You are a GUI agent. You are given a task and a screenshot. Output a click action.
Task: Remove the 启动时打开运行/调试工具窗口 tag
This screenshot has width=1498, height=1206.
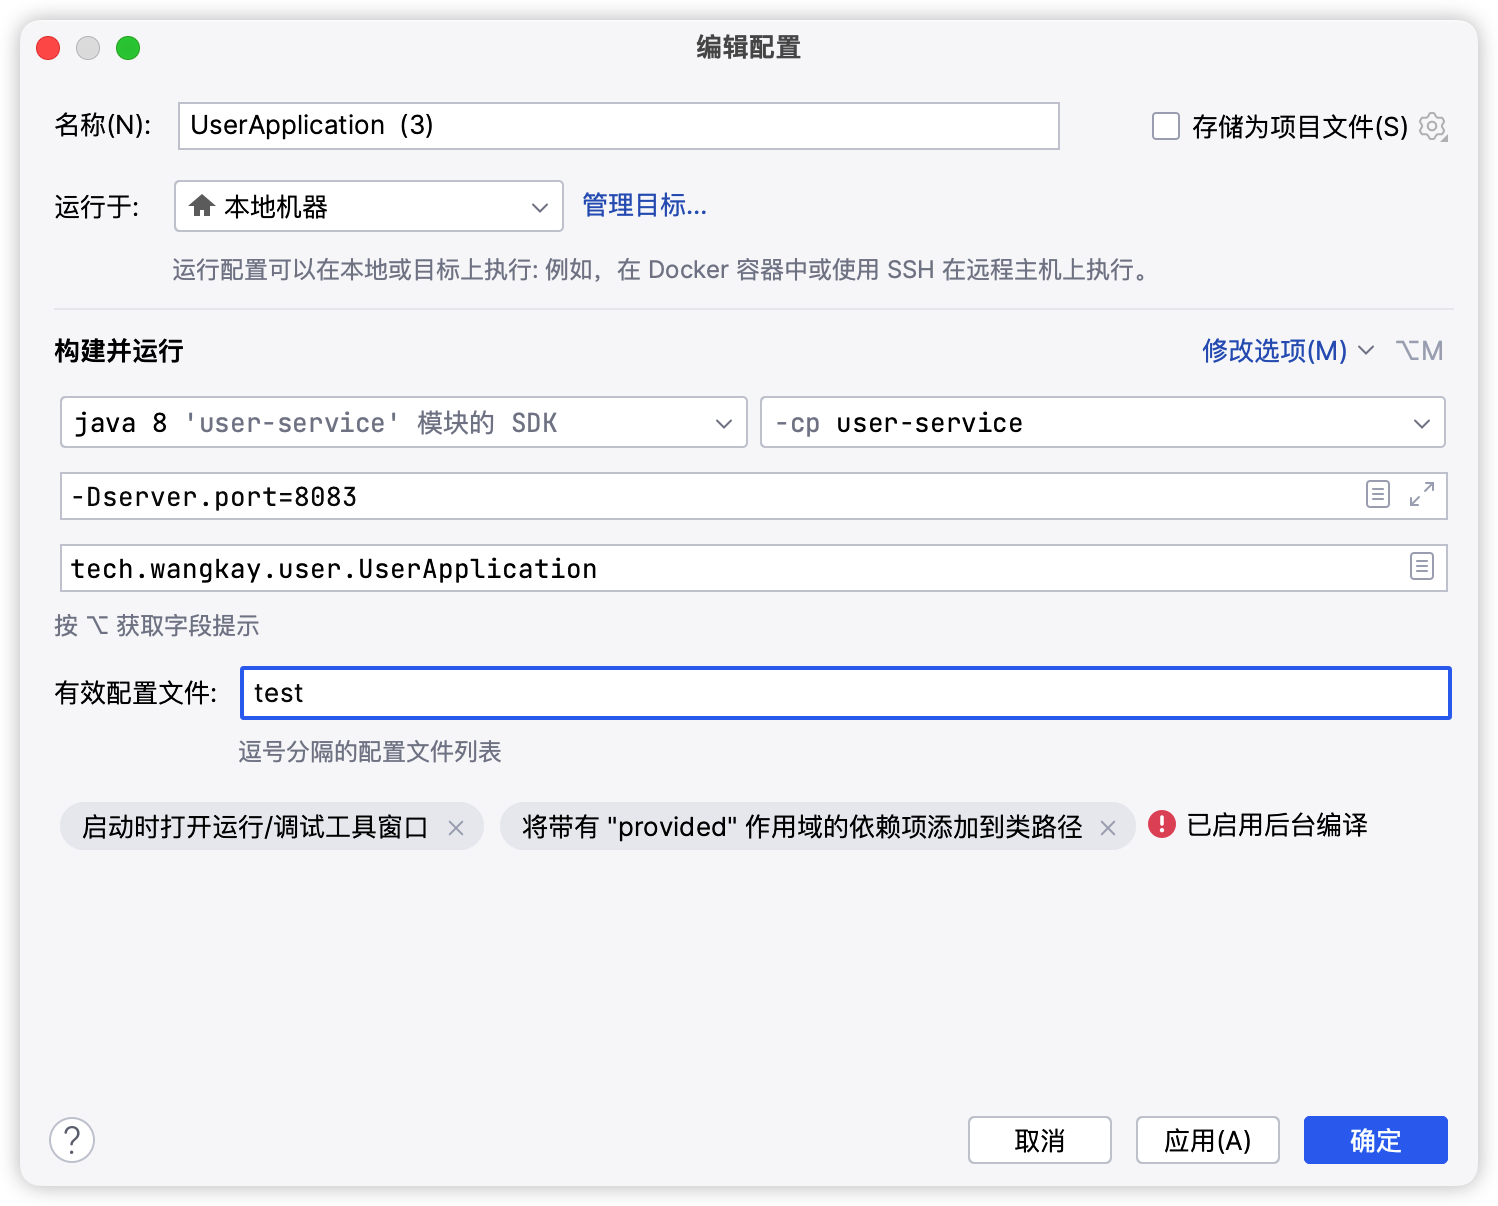pos(456,828)
